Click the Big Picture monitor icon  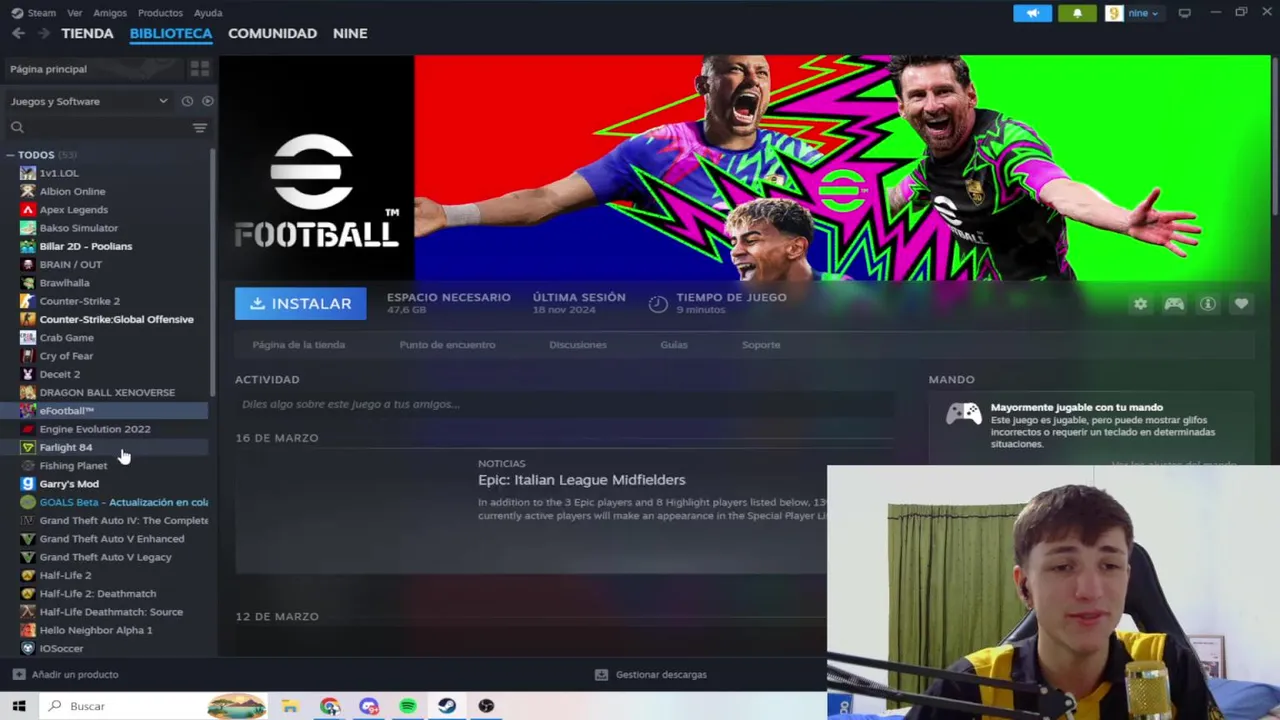(1185, 13)
